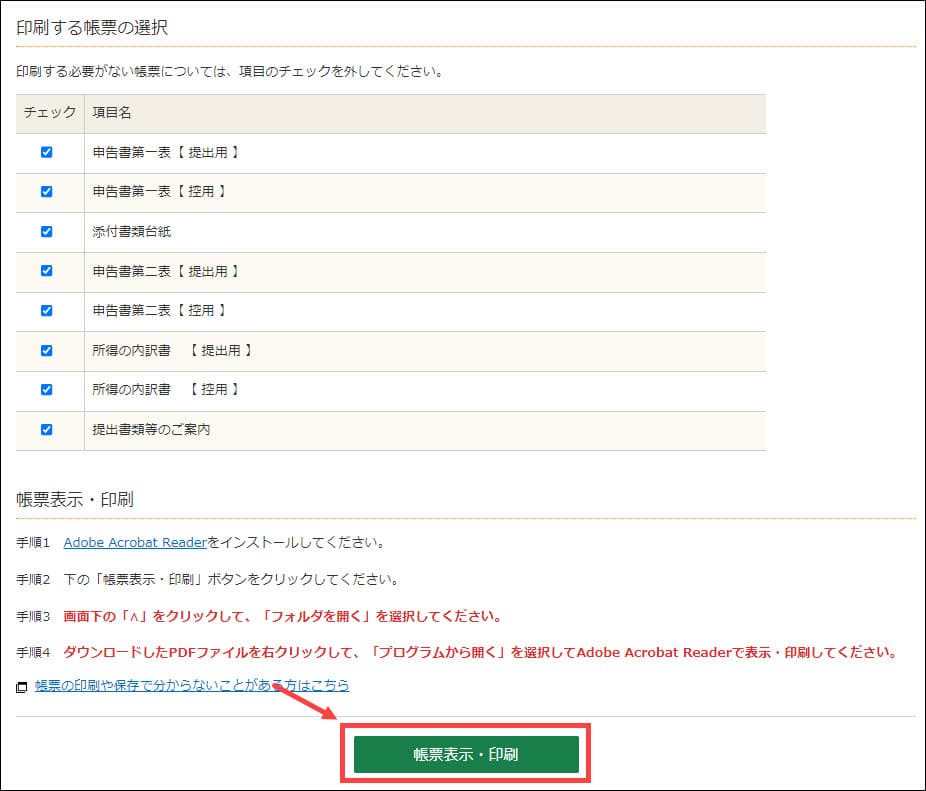Click the 帳票表示・印刷 section heading
The height and width of the screenshot is (791, 926).
[75, 499]
